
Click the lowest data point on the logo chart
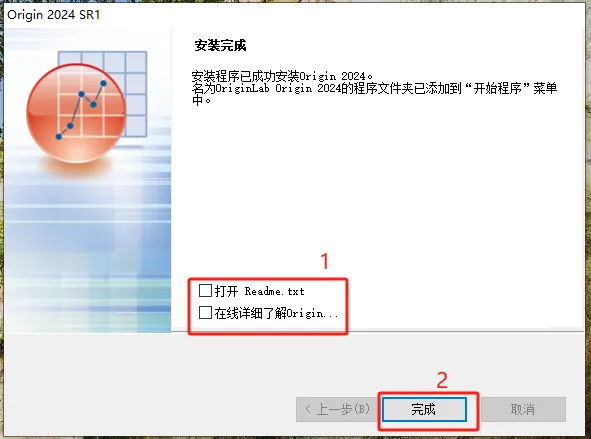pyautogui.click(x=59, y=136)
